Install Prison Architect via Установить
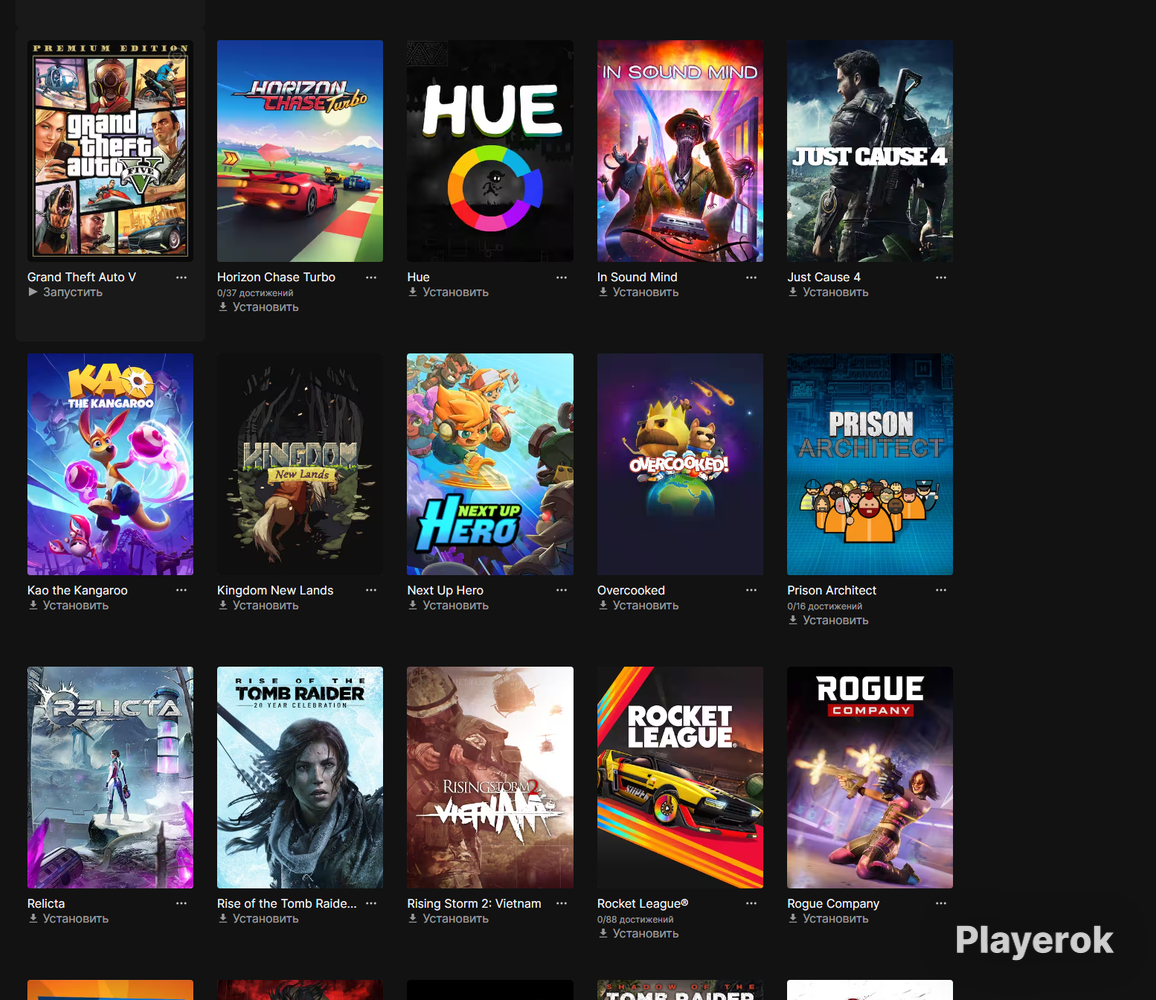1156x1000 pixels. tap(828, 621)
